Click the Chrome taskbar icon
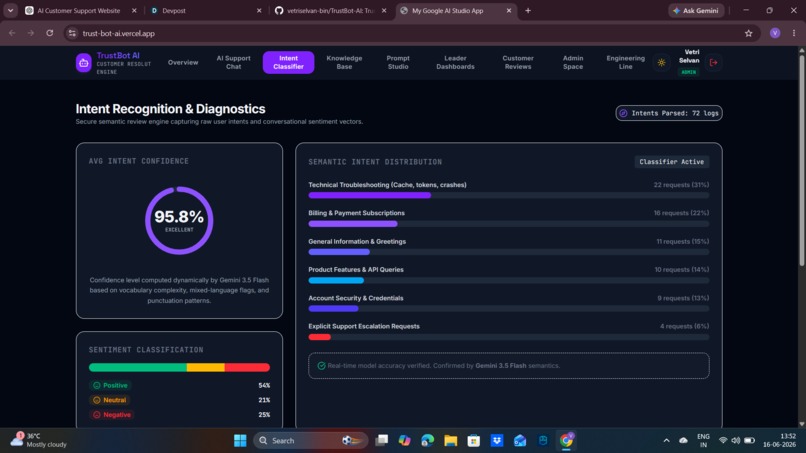This screenshot has height=453, width=806. (x=566, y=441)
